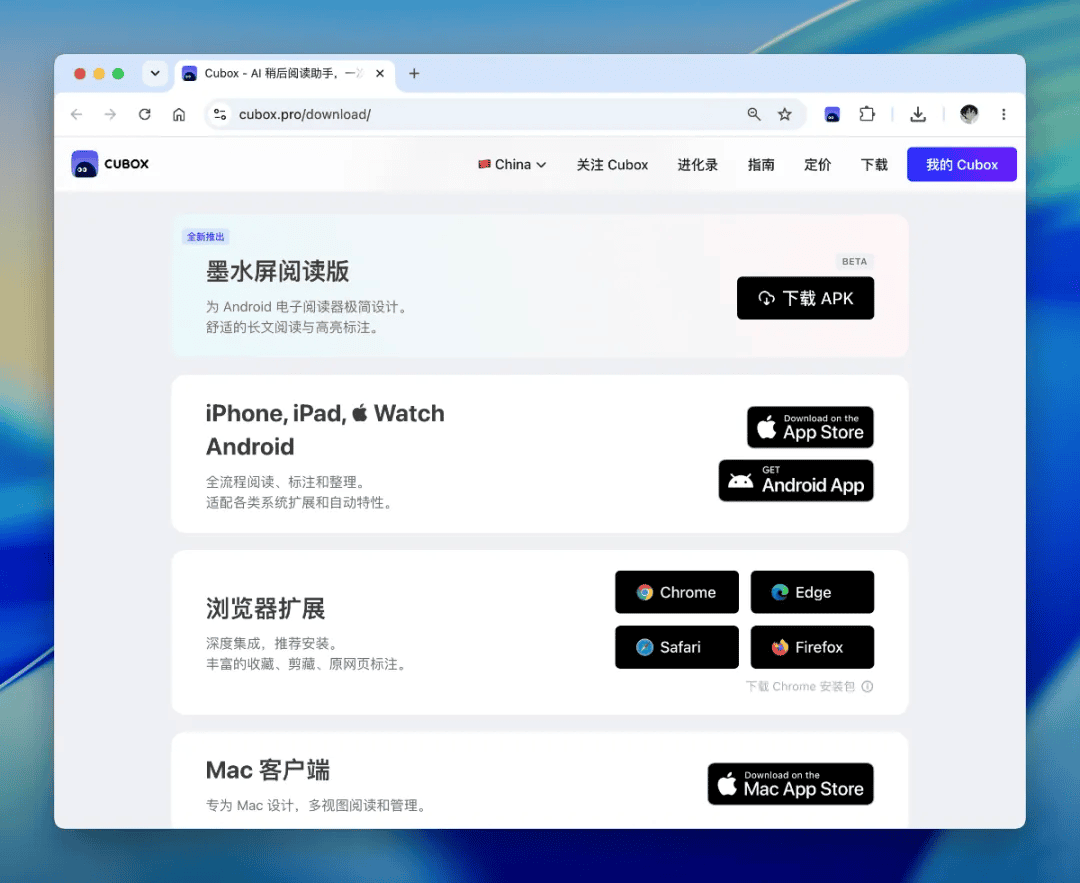The image size is (1080, 883).
Task: Close the Cubox tab
Action: click(380, 74)
